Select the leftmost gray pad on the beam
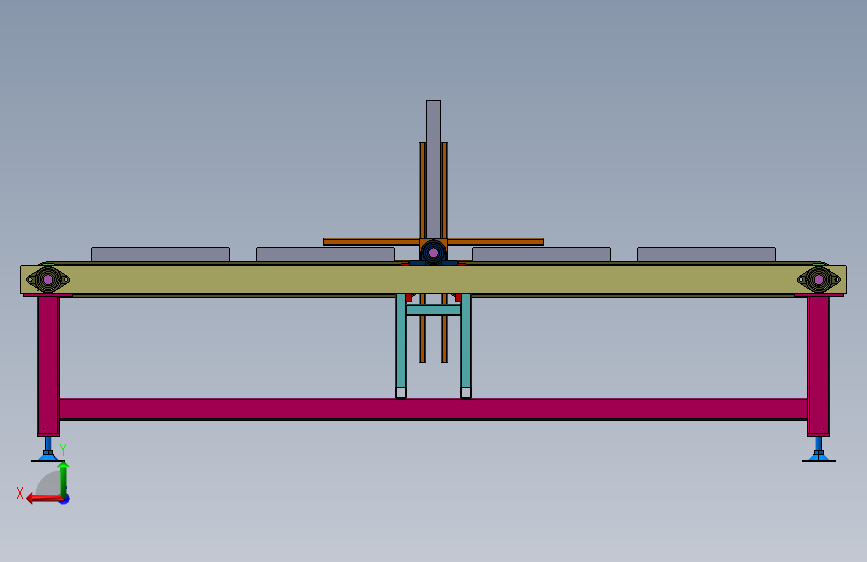This screenshot has height=562, width=867. [160, 254]
